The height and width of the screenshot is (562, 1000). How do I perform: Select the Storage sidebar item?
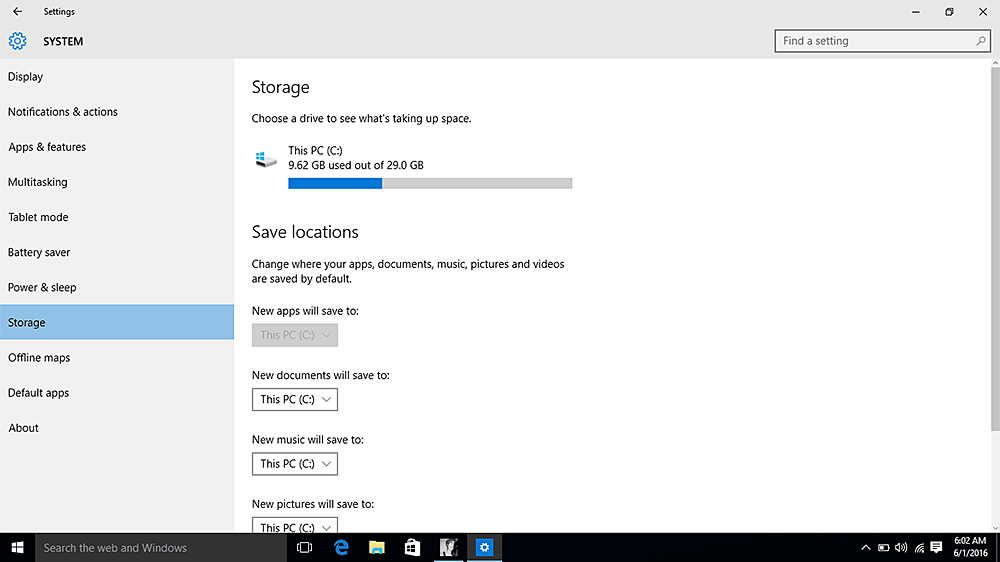[117, 322]
